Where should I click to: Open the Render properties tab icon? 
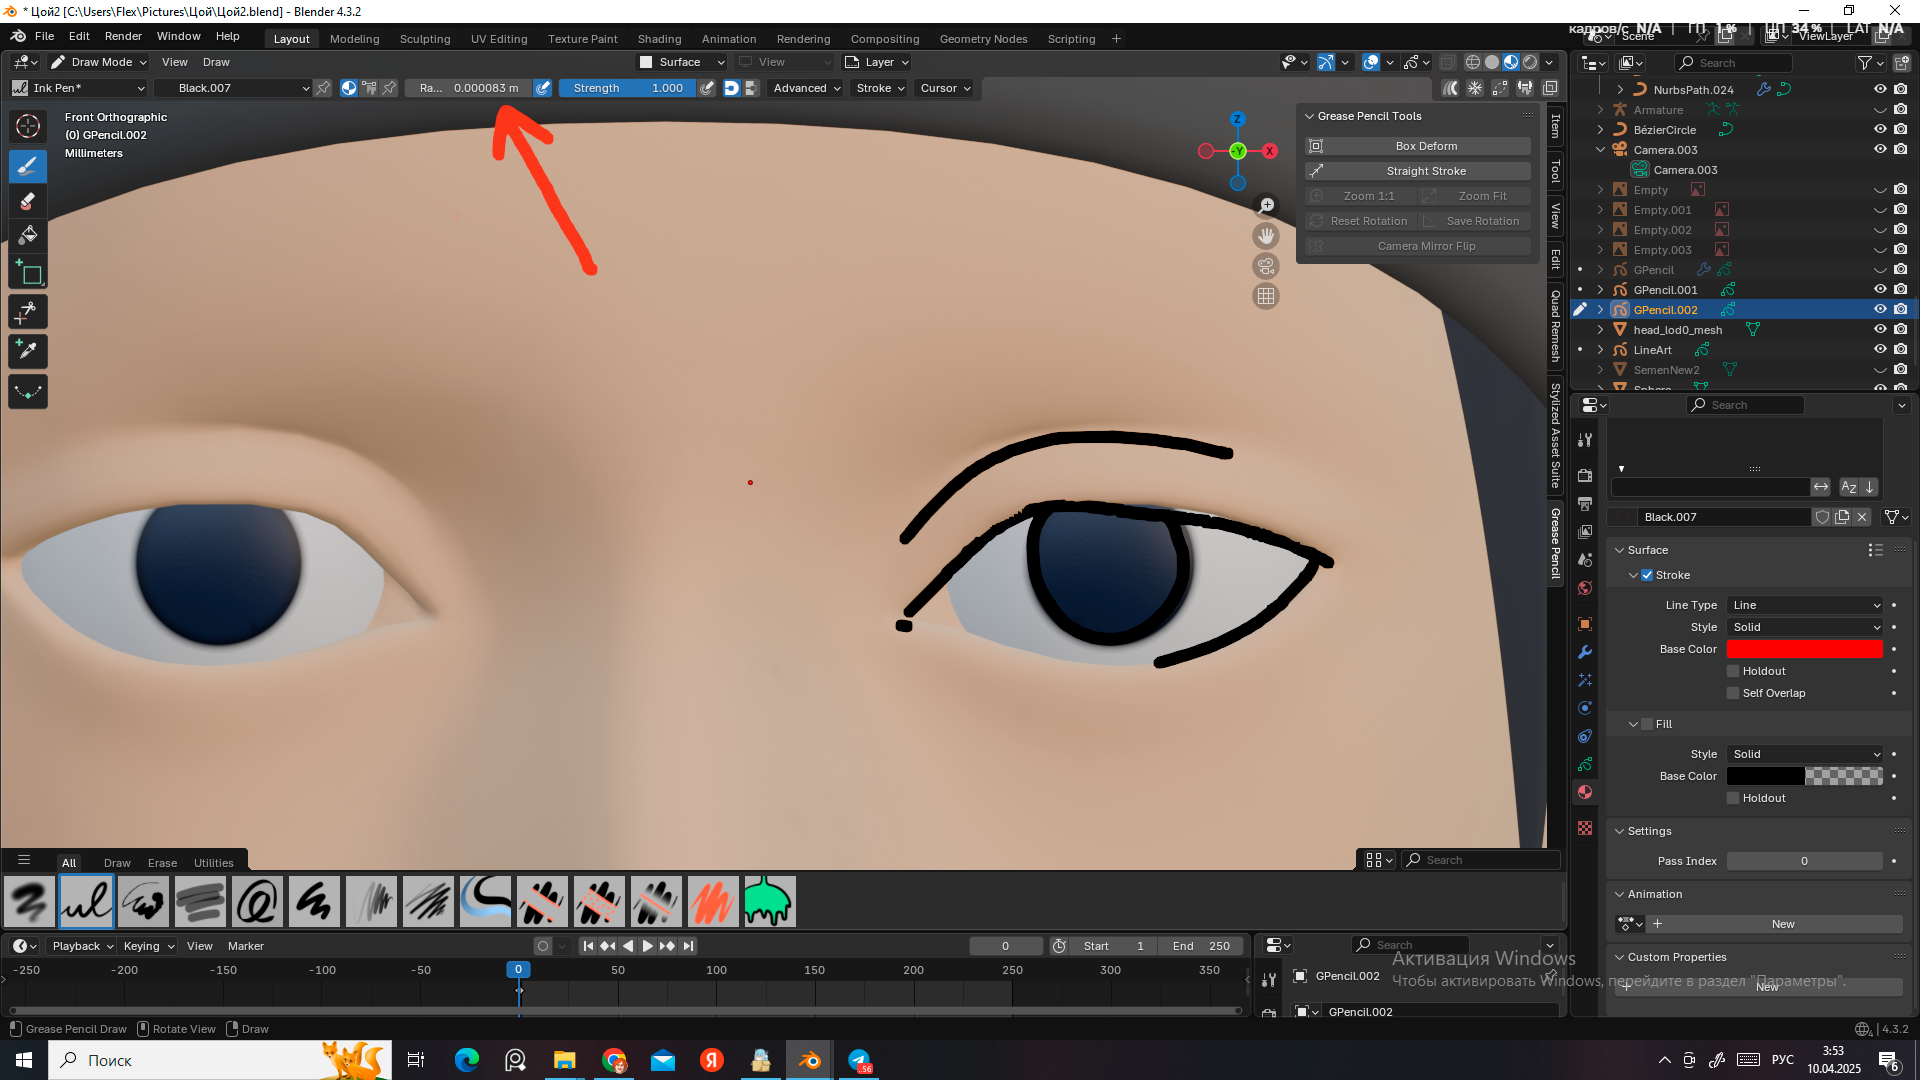[x=1585, y=475]
